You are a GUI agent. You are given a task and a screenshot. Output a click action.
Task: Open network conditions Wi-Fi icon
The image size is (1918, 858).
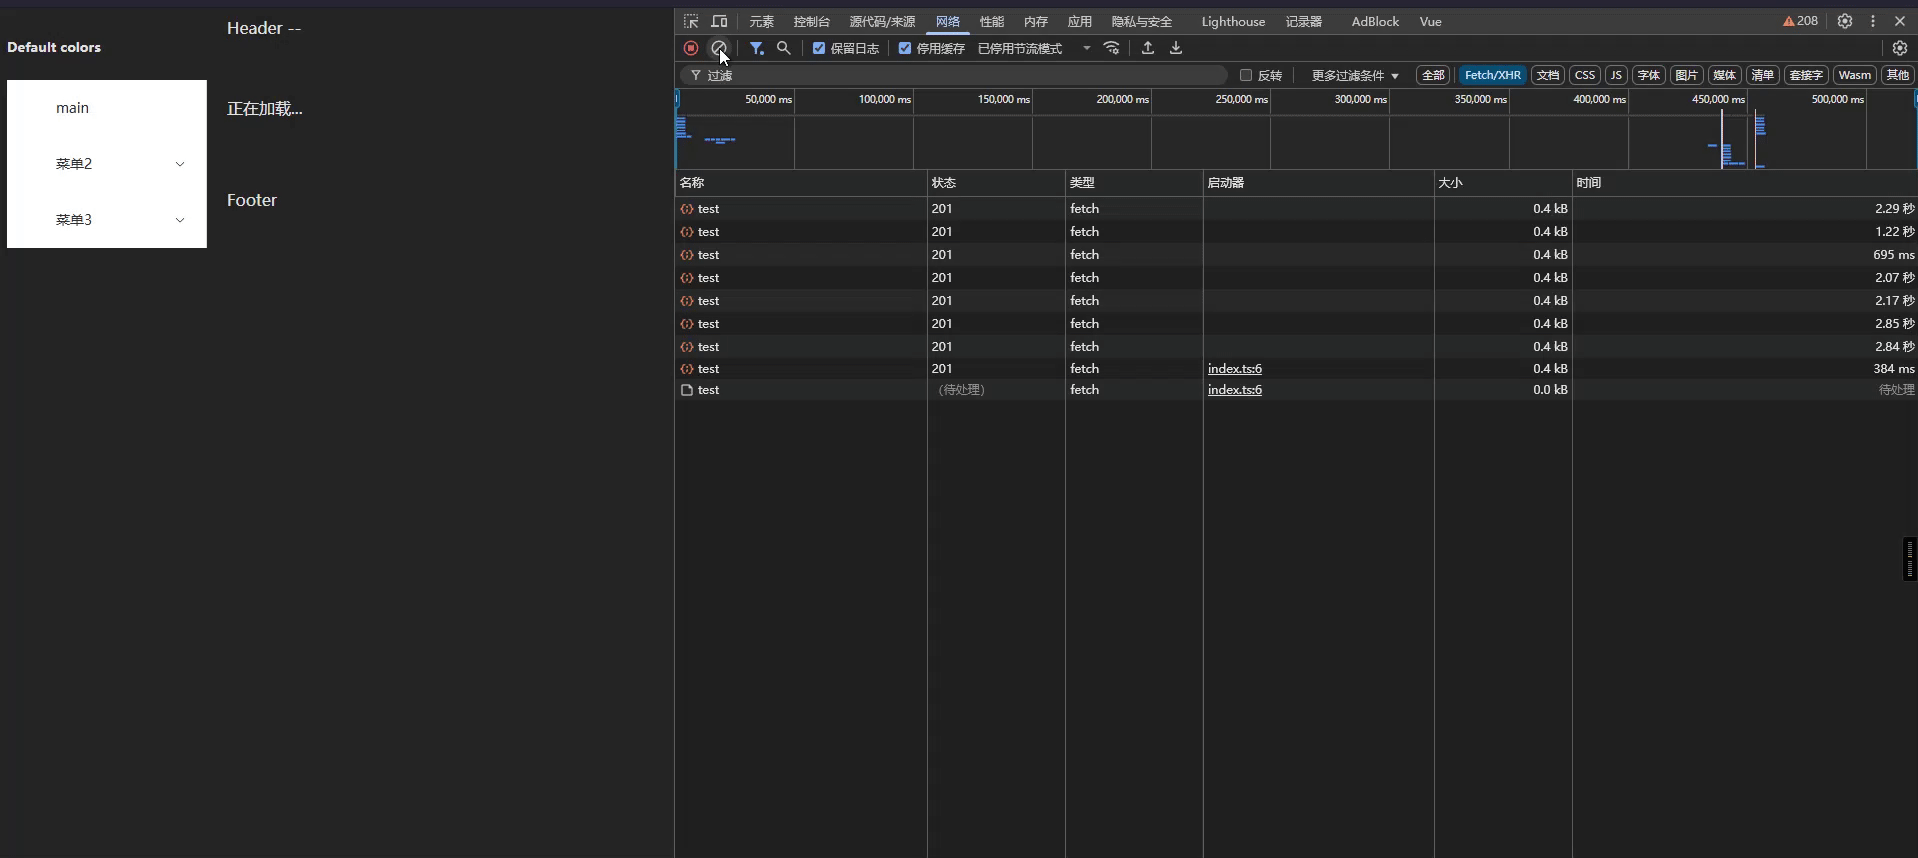click(1112, 48)
